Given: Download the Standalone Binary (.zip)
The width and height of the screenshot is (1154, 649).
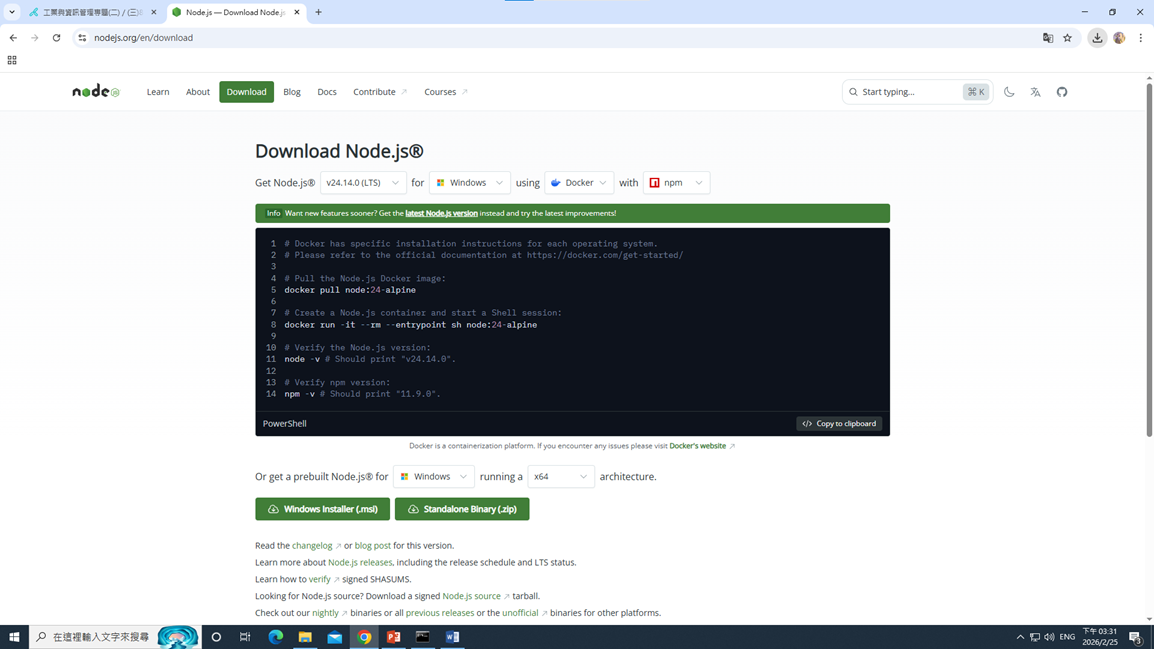Looking at the screenshot, I should click(462, 509).
